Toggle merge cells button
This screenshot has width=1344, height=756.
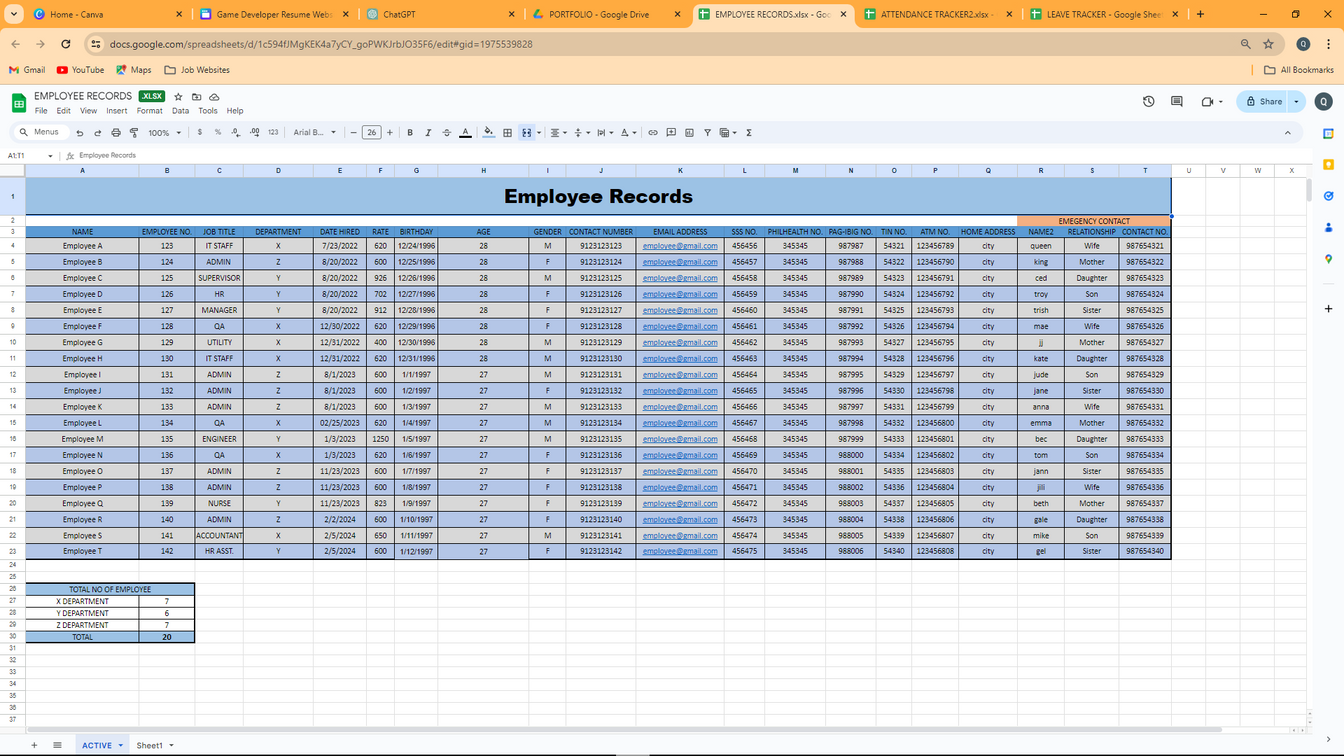point(526,133)
